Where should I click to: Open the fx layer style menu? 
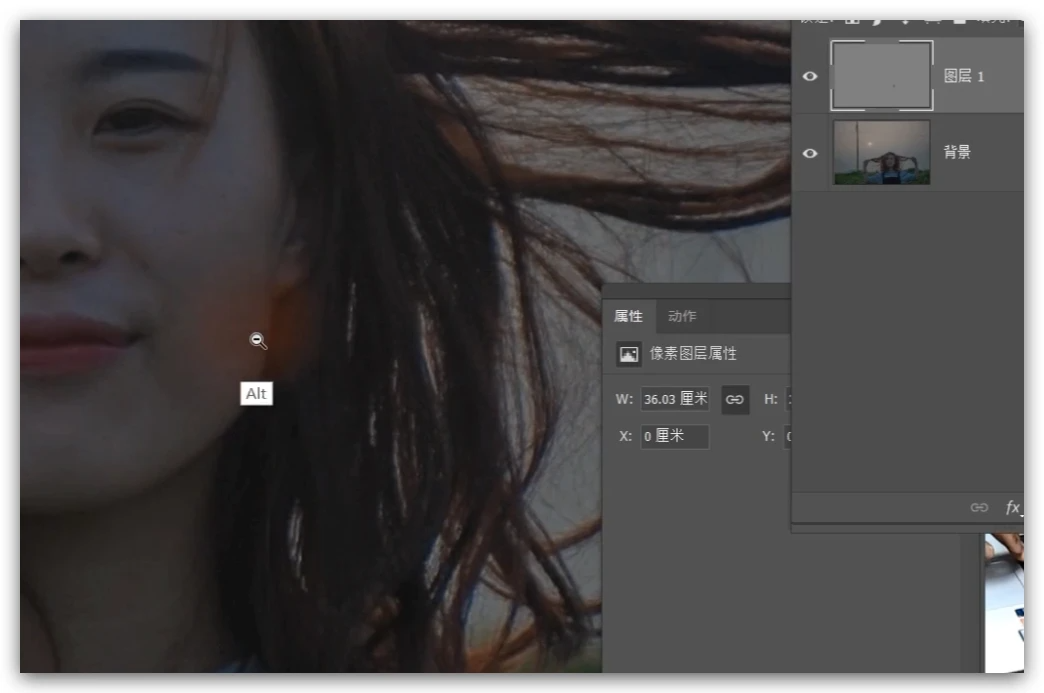point(1012,508)
